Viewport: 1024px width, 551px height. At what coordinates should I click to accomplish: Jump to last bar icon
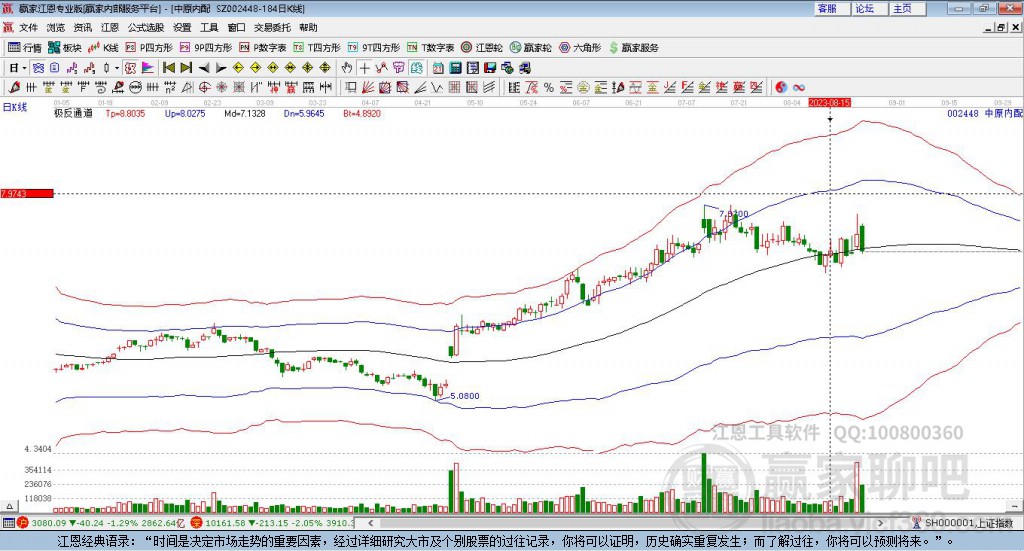tap(186, 68)
